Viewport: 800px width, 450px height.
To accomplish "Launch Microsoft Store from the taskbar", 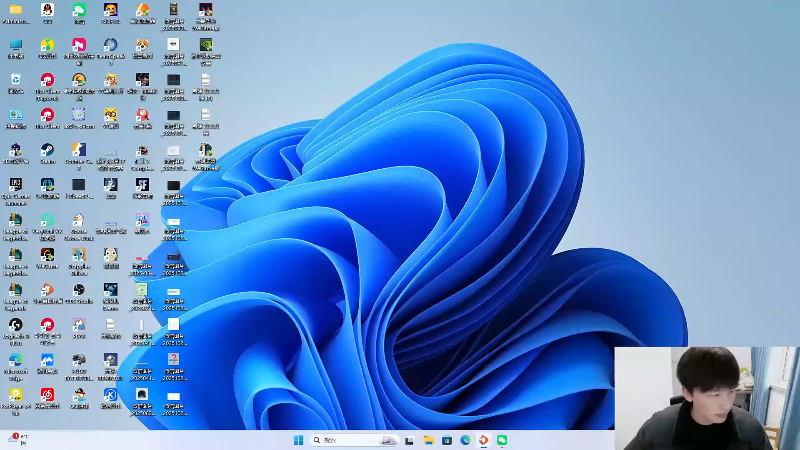I will tap(446, 440).
